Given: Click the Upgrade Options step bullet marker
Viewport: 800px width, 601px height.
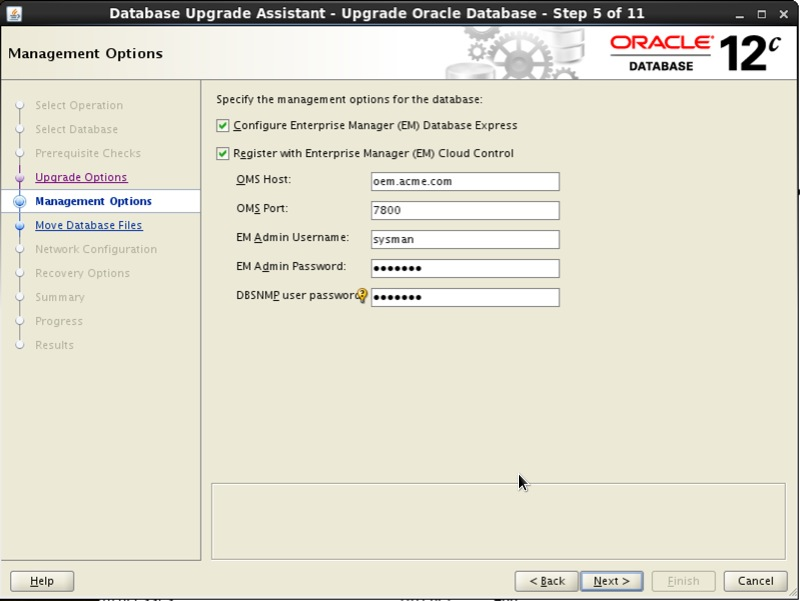Looking at the screenshot, I should 20,178.
